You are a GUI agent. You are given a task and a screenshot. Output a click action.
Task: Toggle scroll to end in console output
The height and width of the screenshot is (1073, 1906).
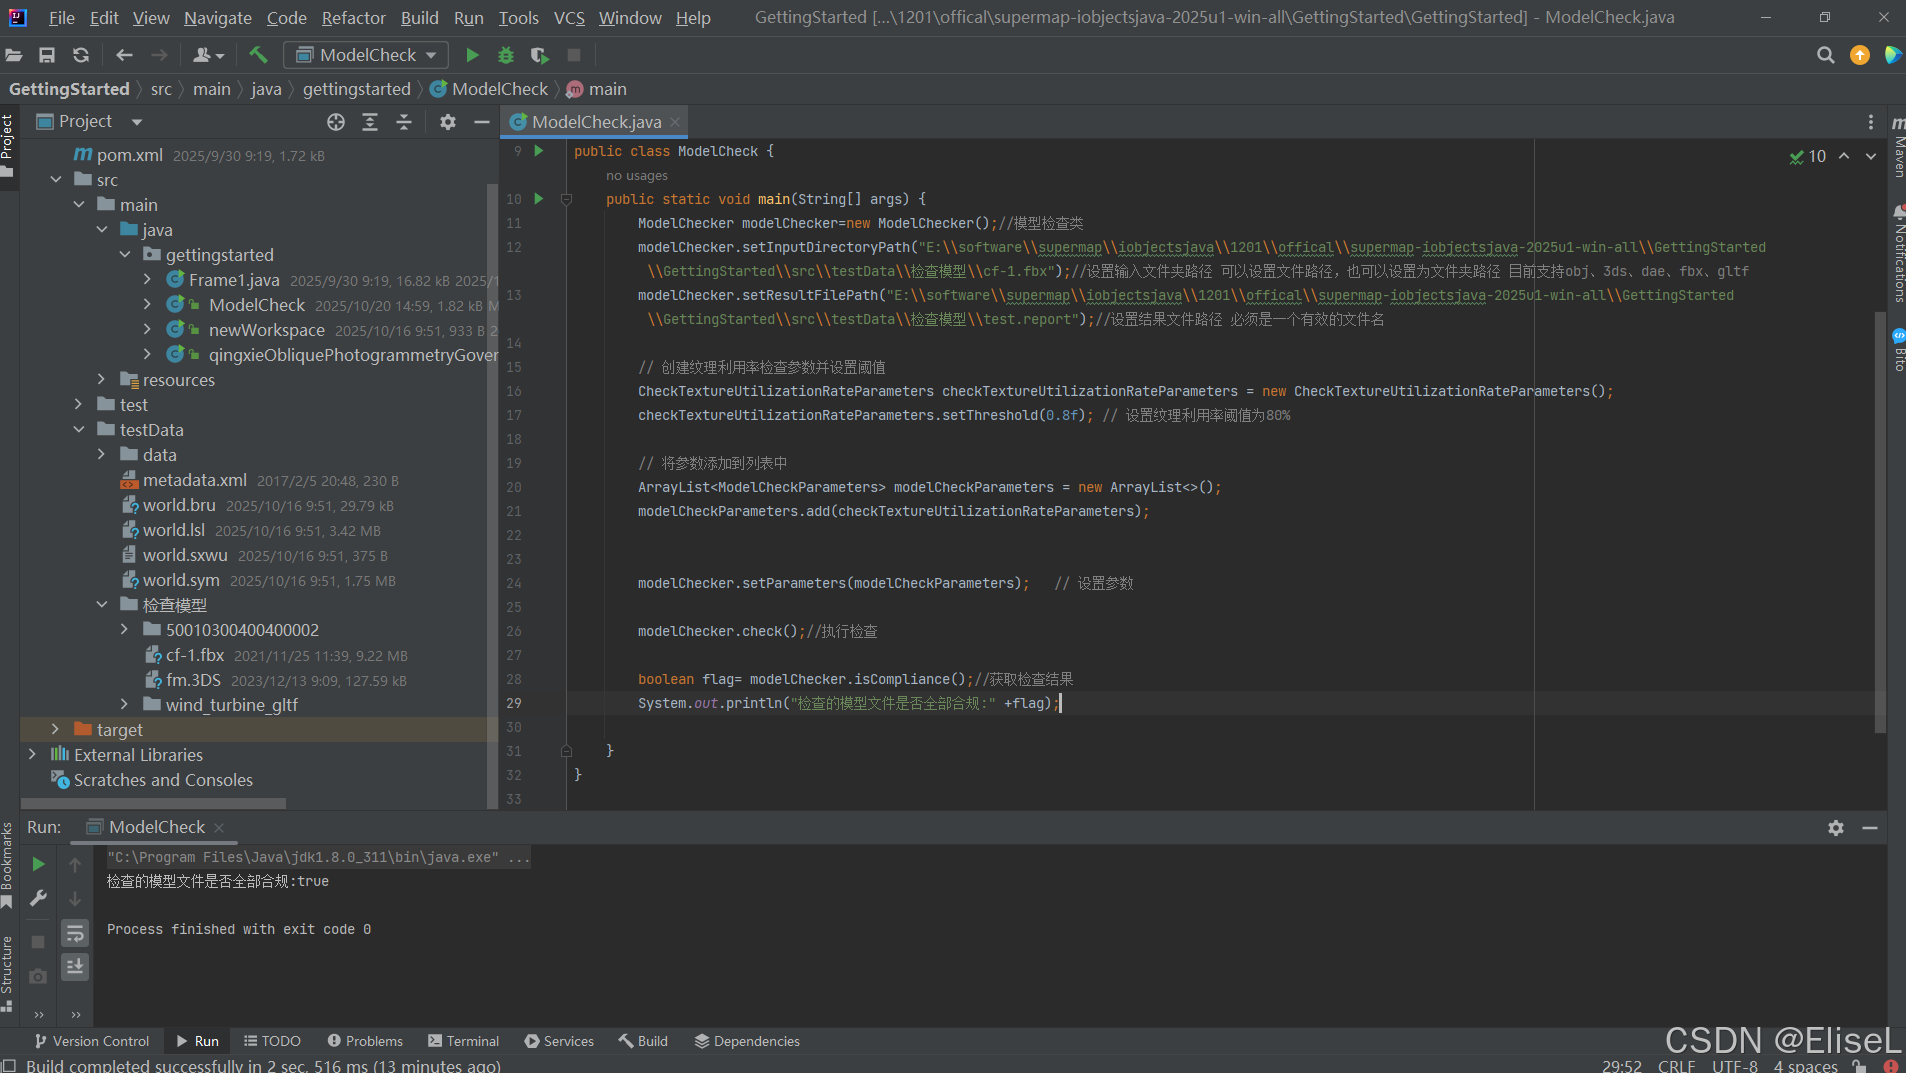click(x=75, y=966)
